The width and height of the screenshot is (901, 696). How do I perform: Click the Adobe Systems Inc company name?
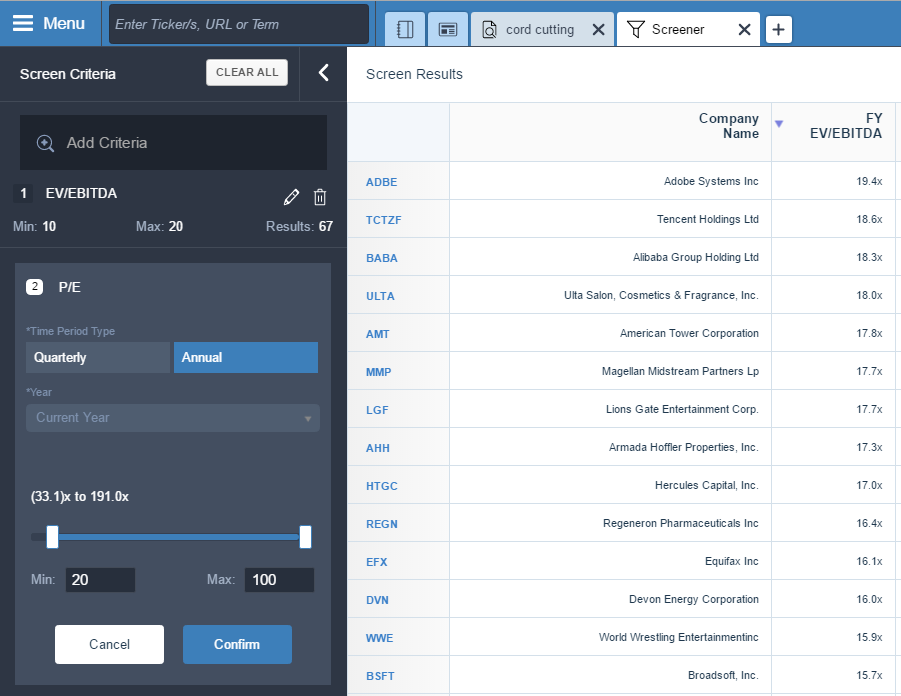point(711,181)
